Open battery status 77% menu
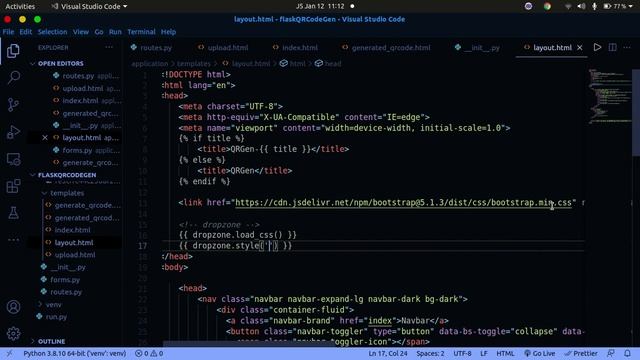 tap(617, 7)
